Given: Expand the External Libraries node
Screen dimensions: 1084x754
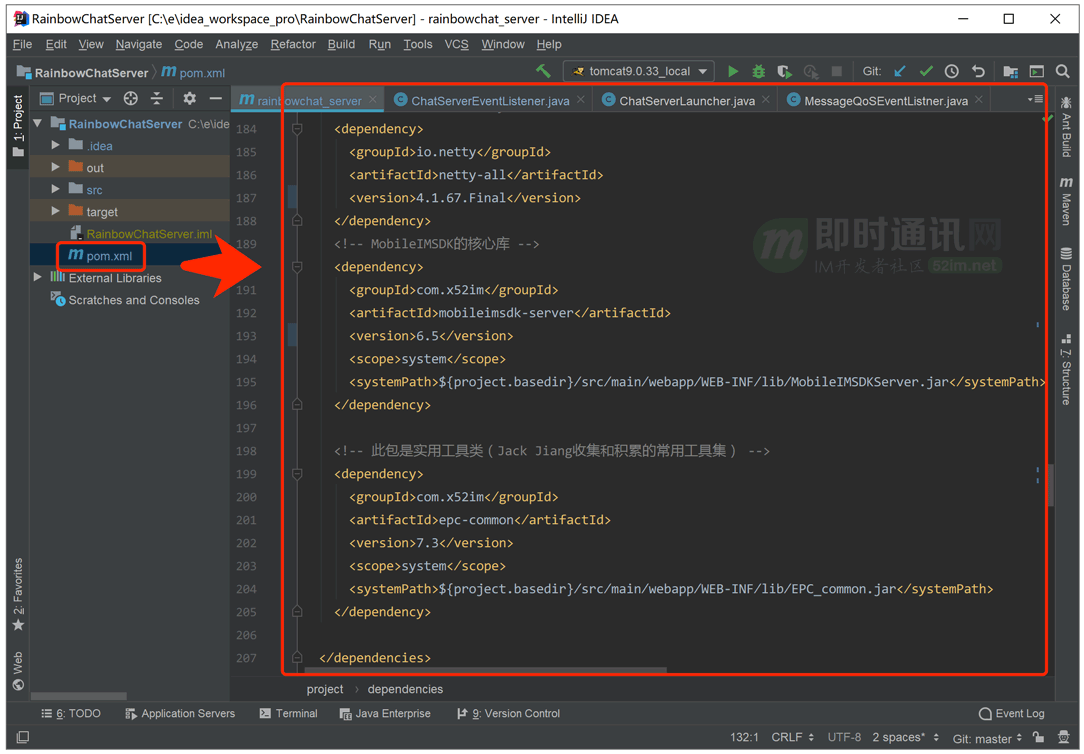Looking at the screenshot, I should [x=38, y=277].
